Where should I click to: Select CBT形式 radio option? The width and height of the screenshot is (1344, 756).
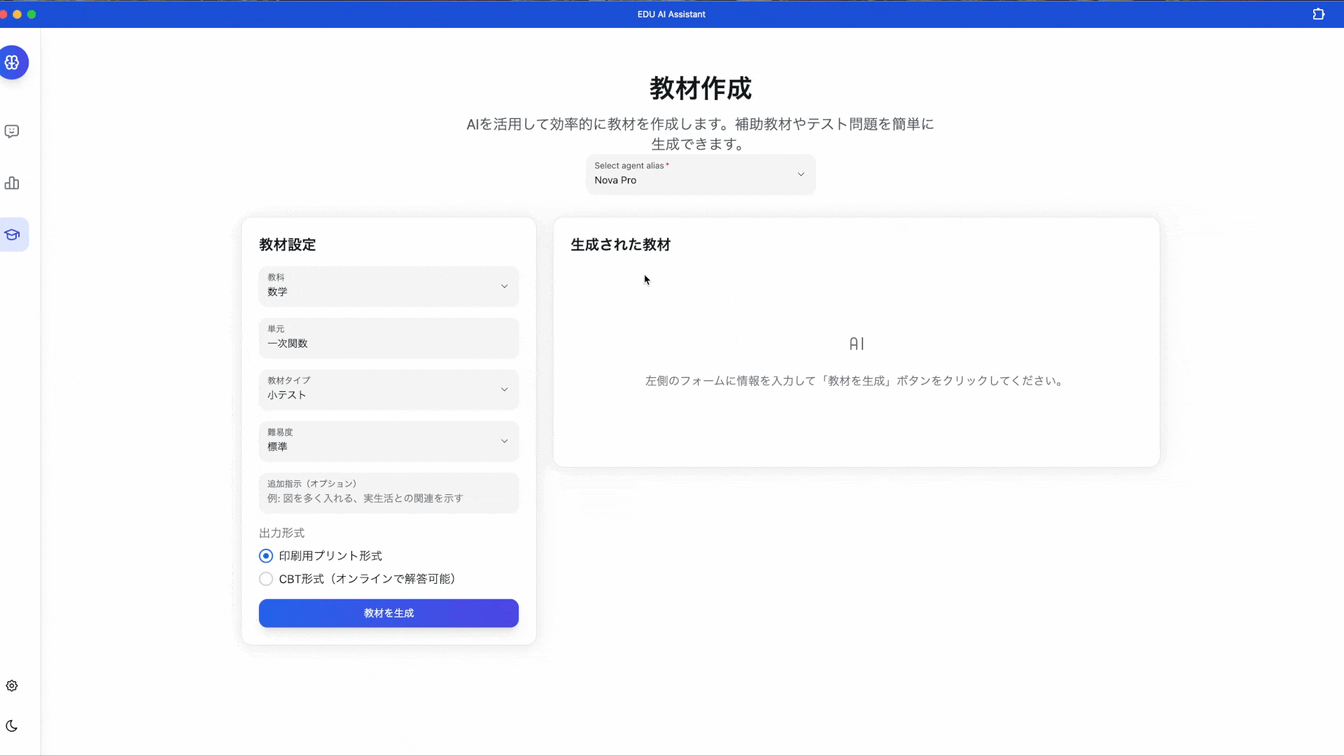pyautogui.click(x=266, y=579)
